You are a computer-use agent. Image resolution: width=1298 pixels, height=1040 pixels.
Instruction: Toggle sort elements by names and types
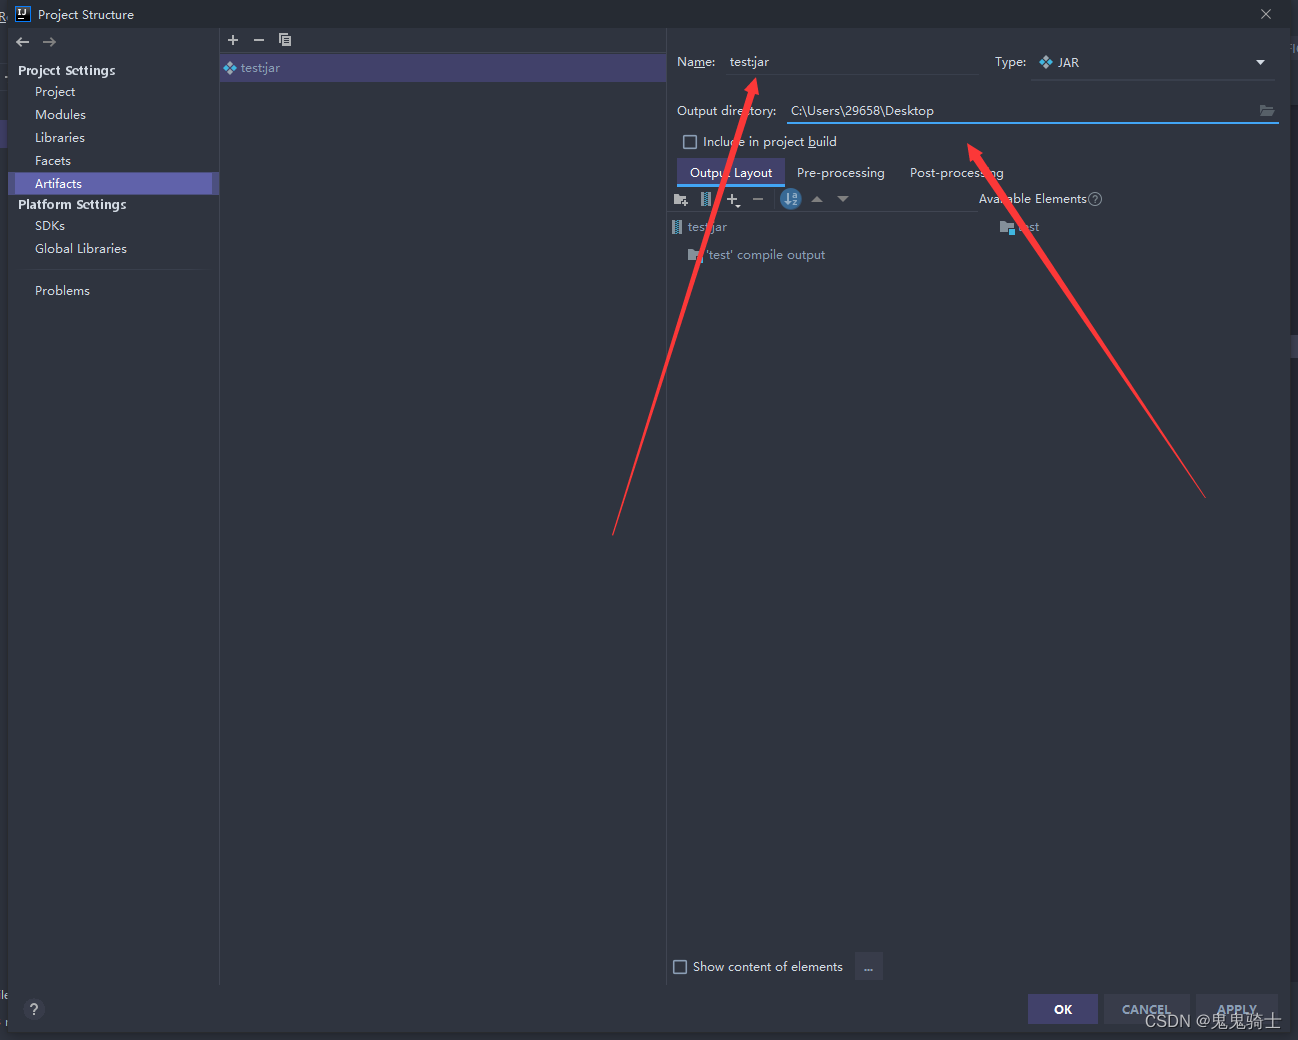coord(791,199)
